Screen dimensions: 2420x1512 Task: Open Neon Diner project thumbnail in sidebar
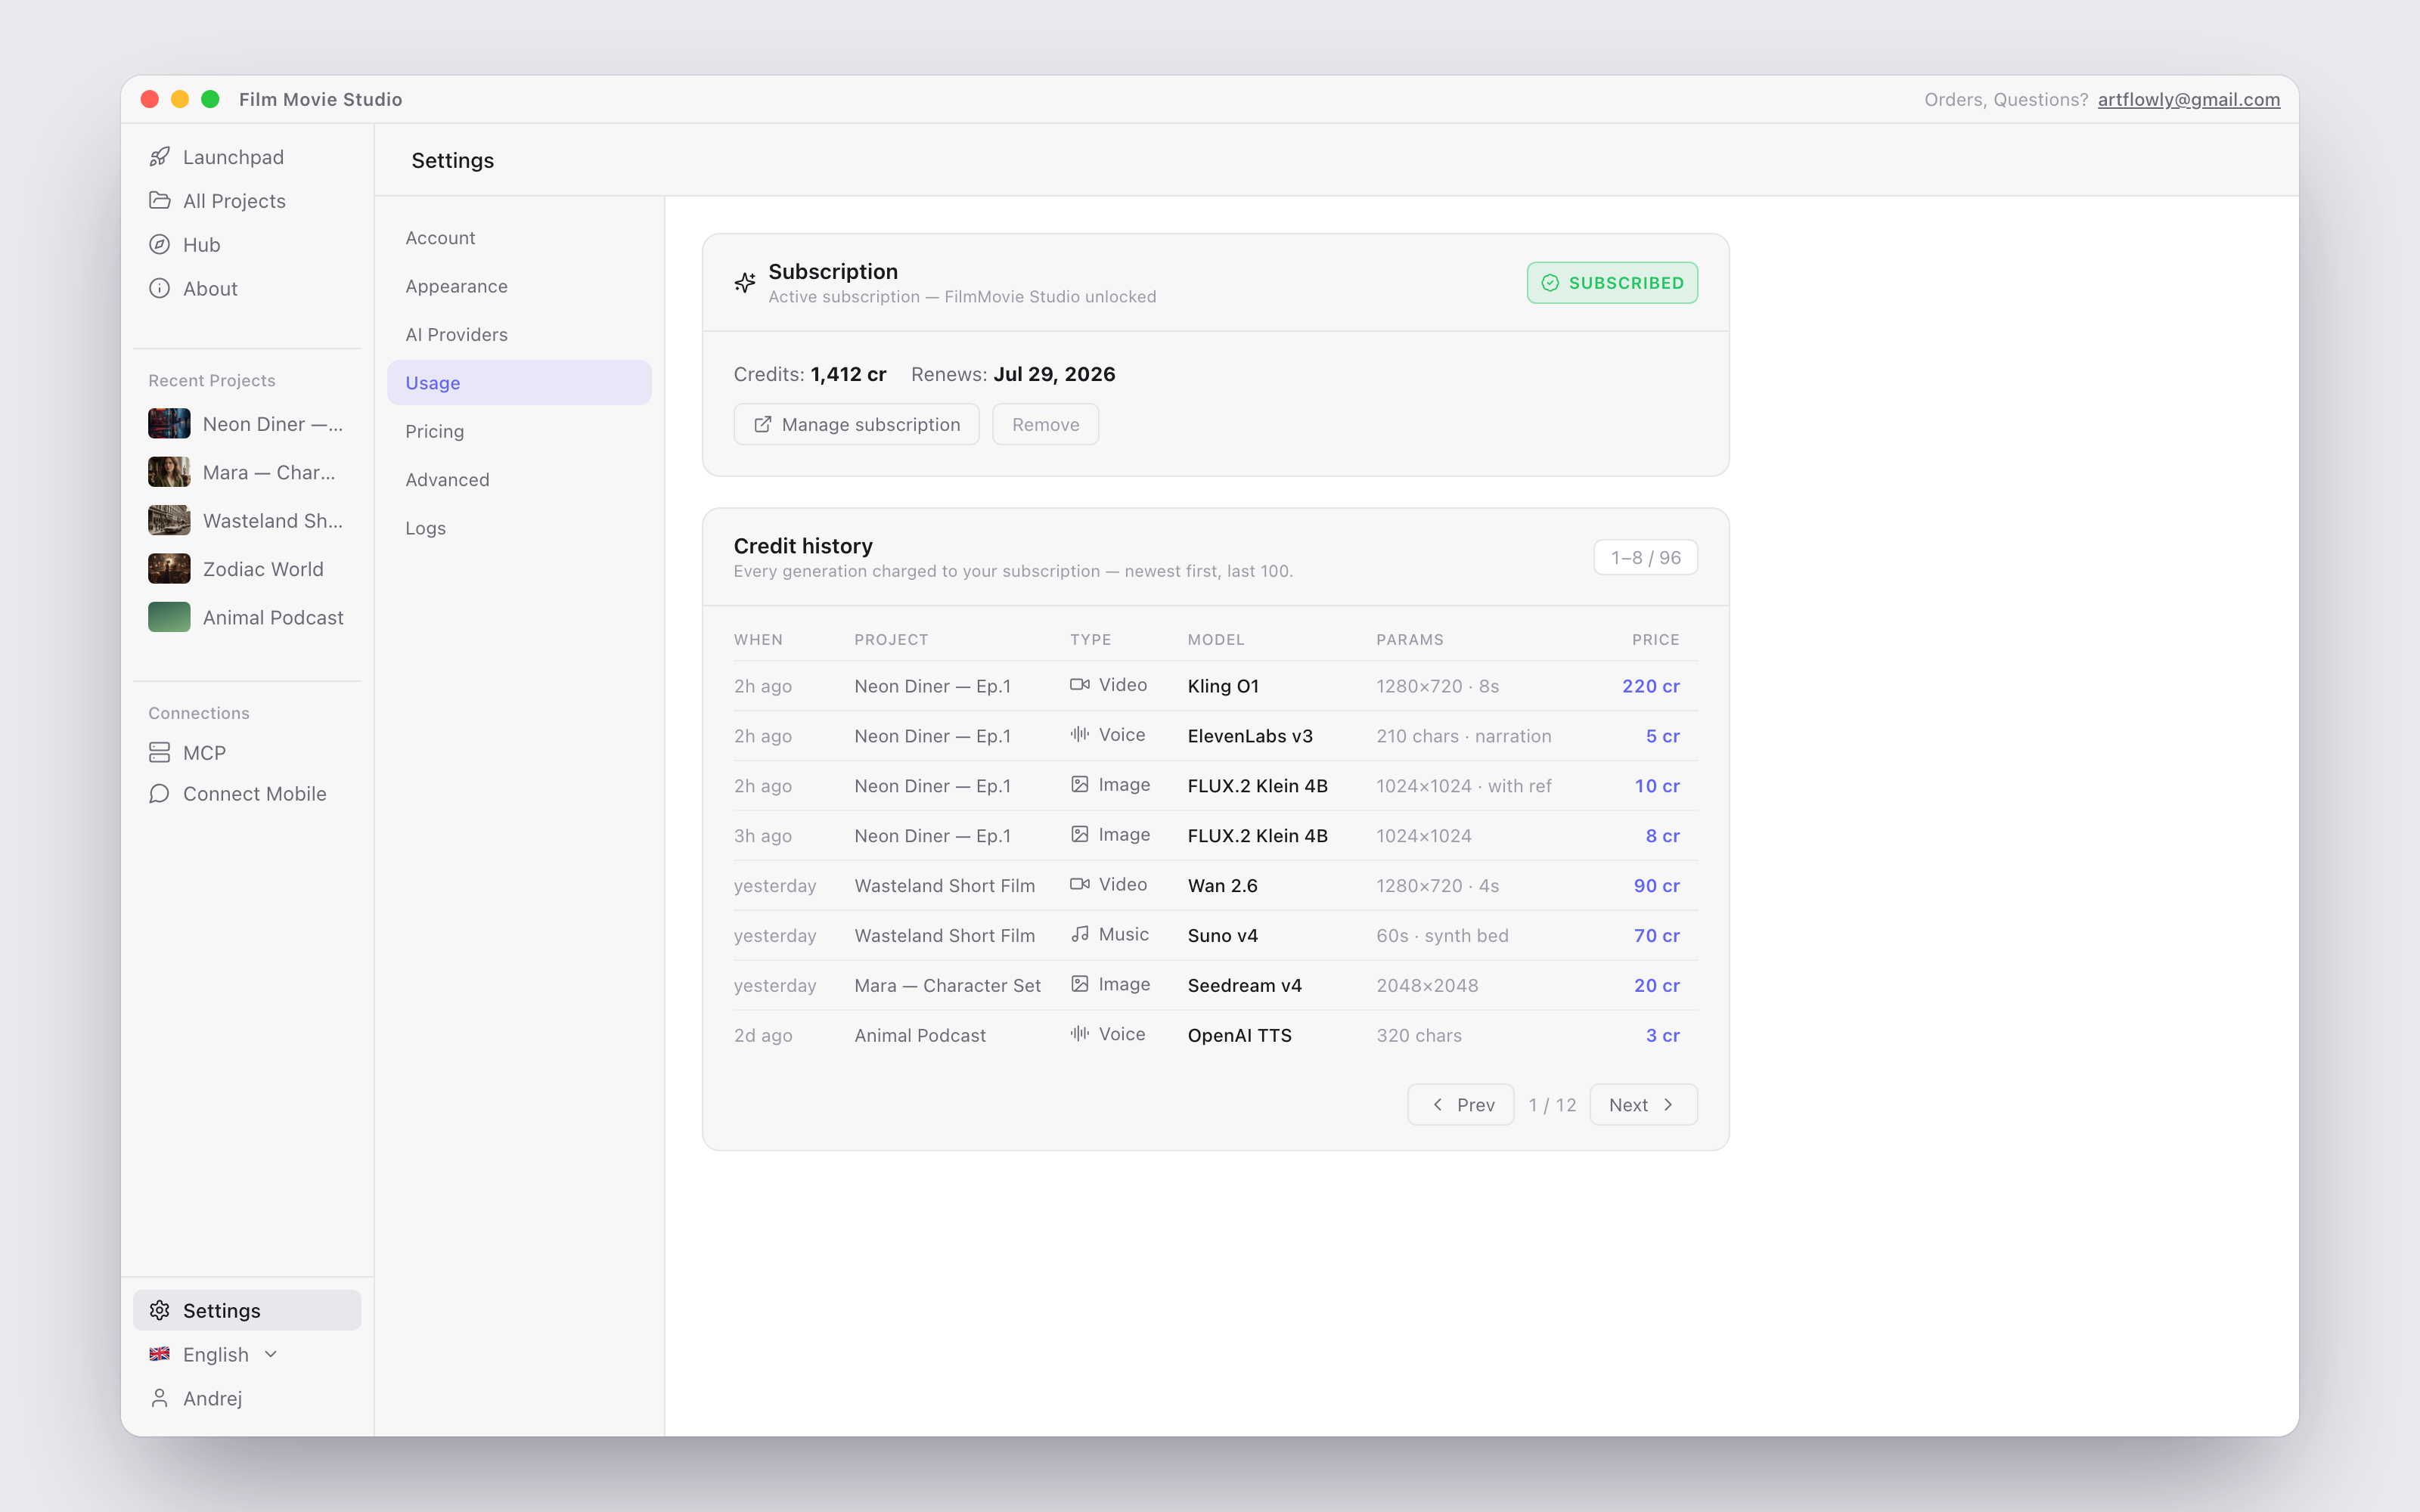(169, 424)
